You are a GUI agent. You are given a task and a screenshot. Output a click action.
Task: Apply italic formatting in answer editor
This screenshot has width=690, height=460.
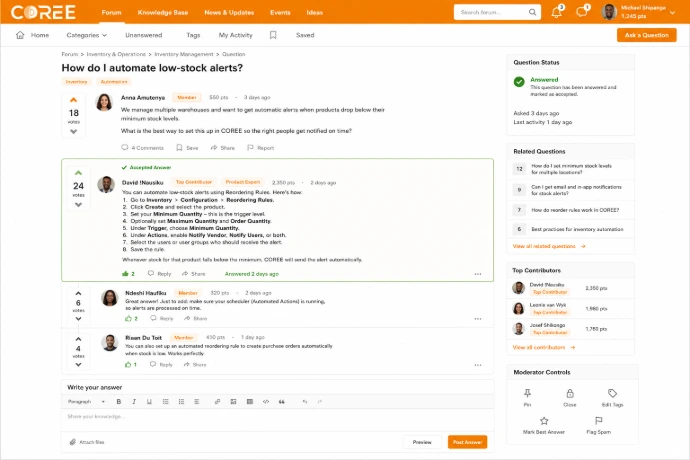[134, 401]
